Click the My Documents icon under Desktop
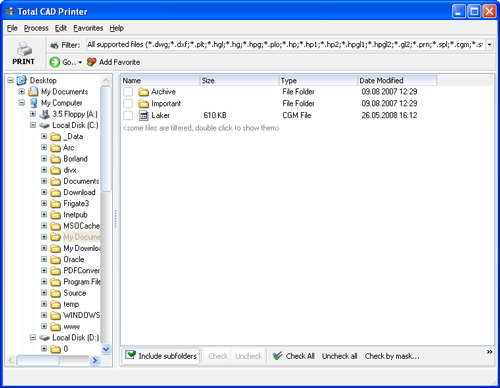The image size is (500, 388). (x=33, y=91)
